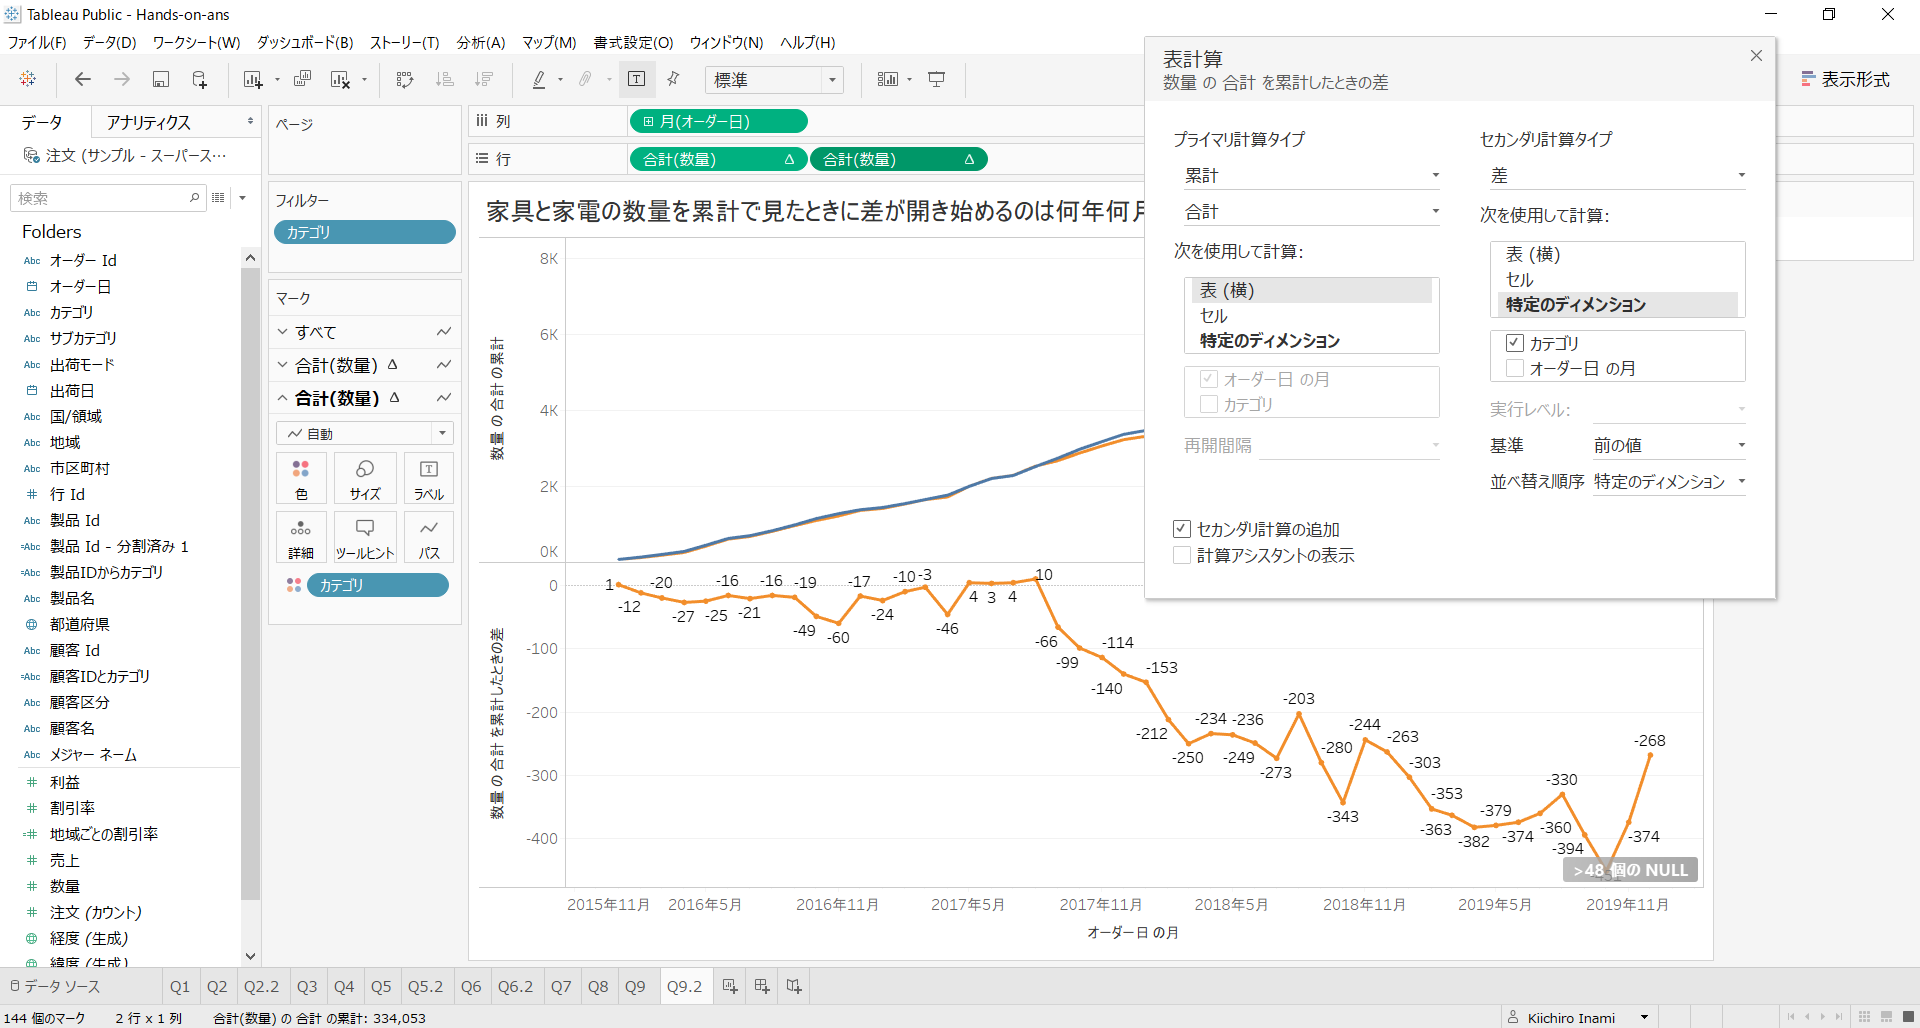This screenshot has height=1028, width=1920.
Task: Open the Kiichiro Inami user dropdown
Action: click(x=1644, y=1017)
